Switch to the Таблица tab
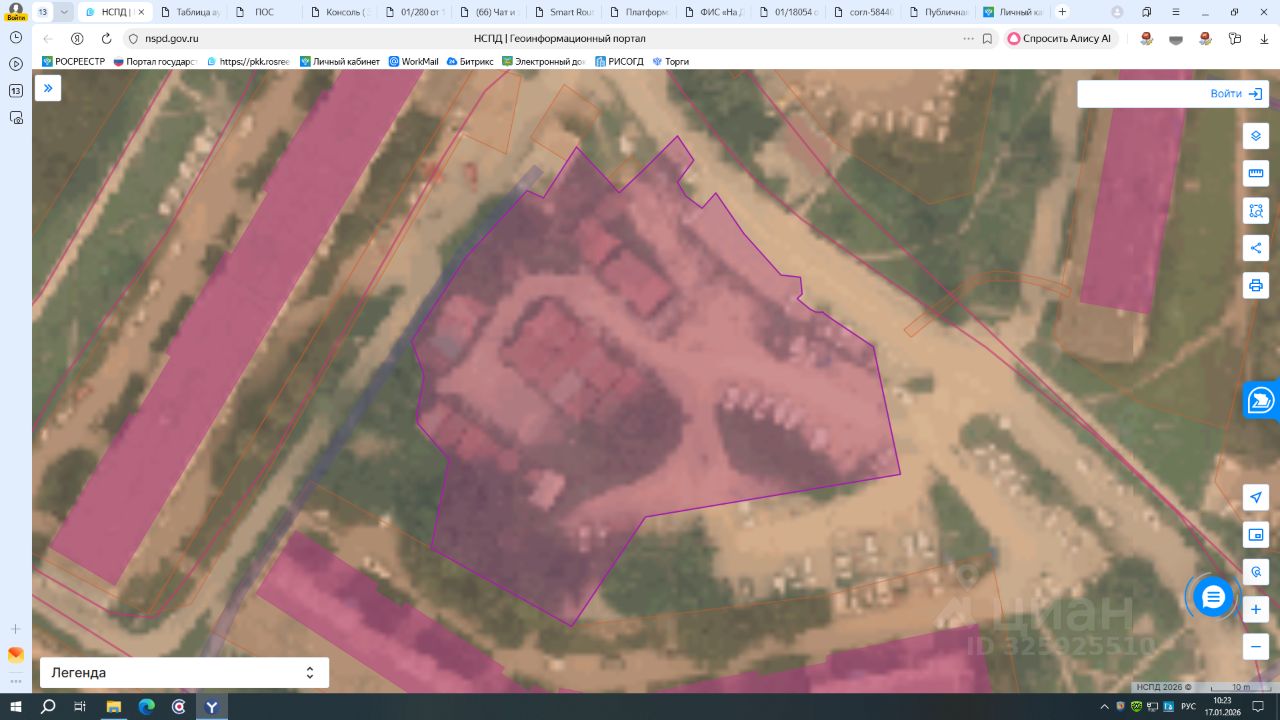The width and height of the screenshot is (1280, 720). [190, 12]
